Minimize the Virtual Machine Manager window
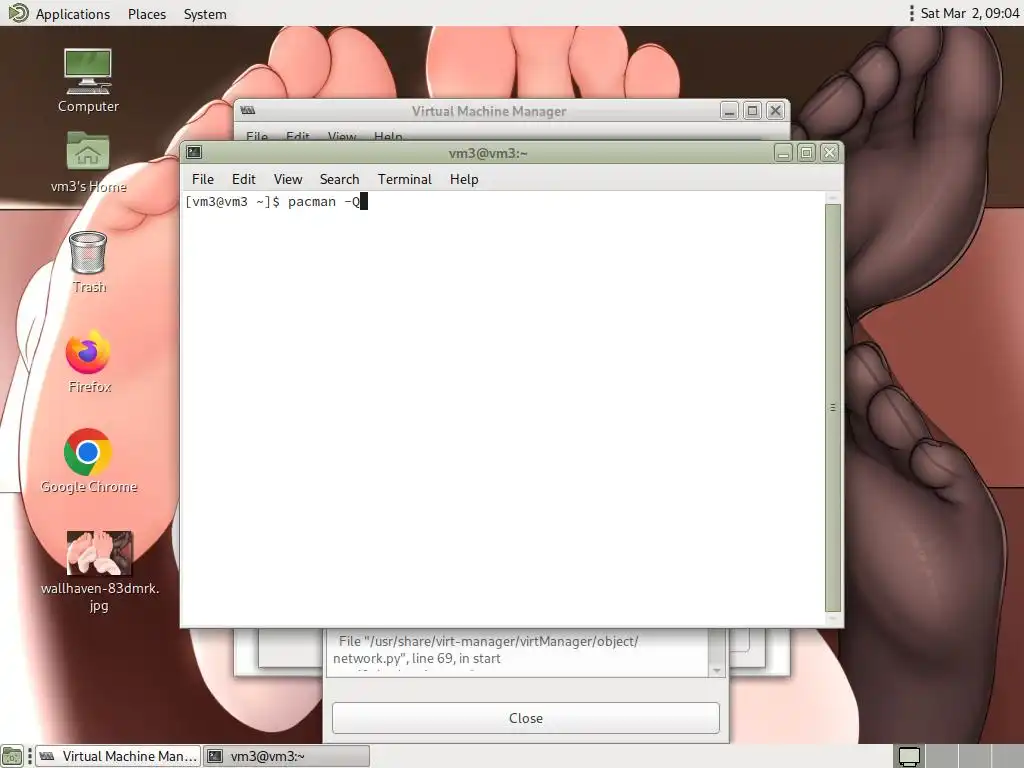1024x768 pixels. pyautogui.click(x=729, y=111)
